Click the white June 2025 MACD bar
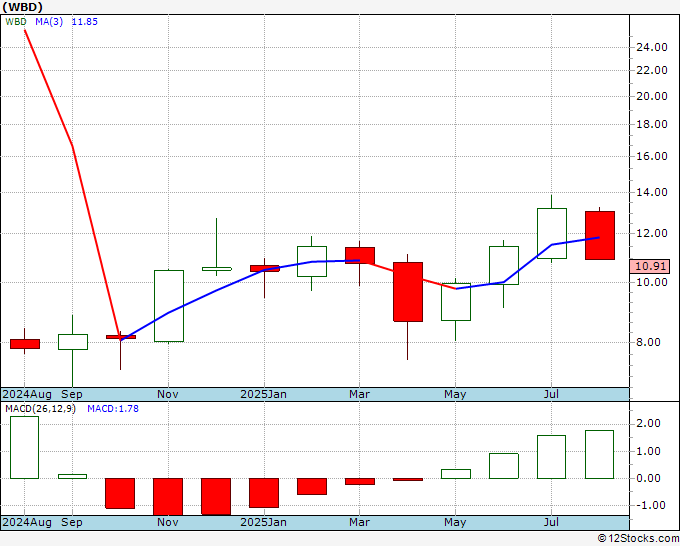 coord(504,466)
